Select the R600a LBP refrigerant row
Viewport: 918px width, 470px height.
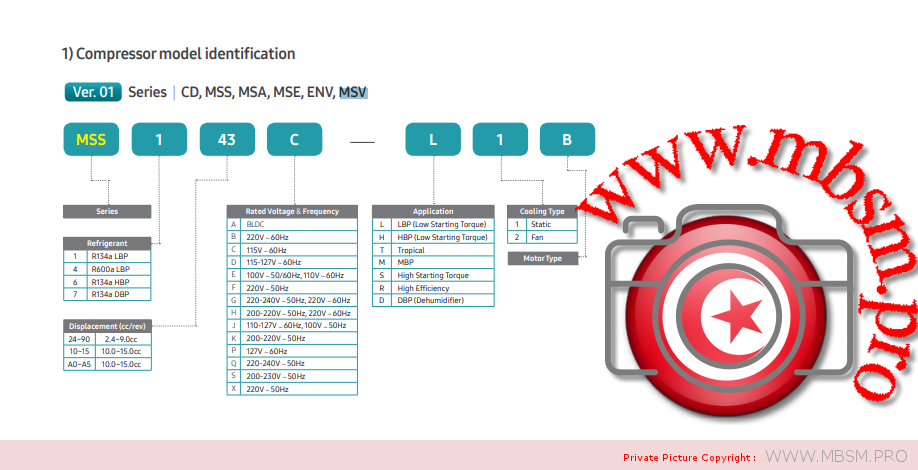click(108, 269)
